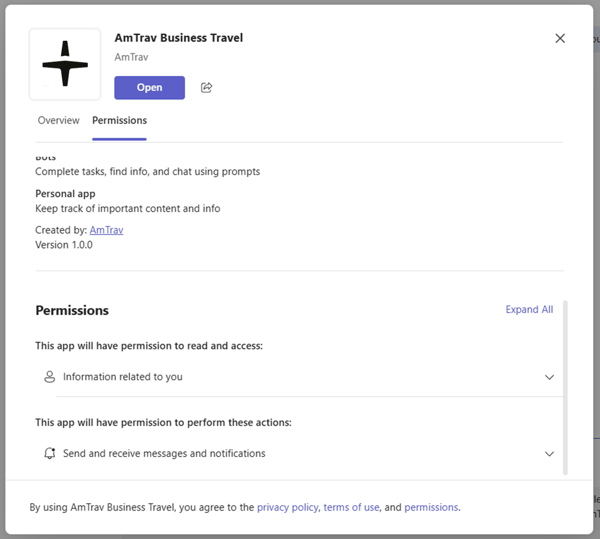Click the share icon beside Open
This screenshot has width=600, height=539.
pos(207,88)
